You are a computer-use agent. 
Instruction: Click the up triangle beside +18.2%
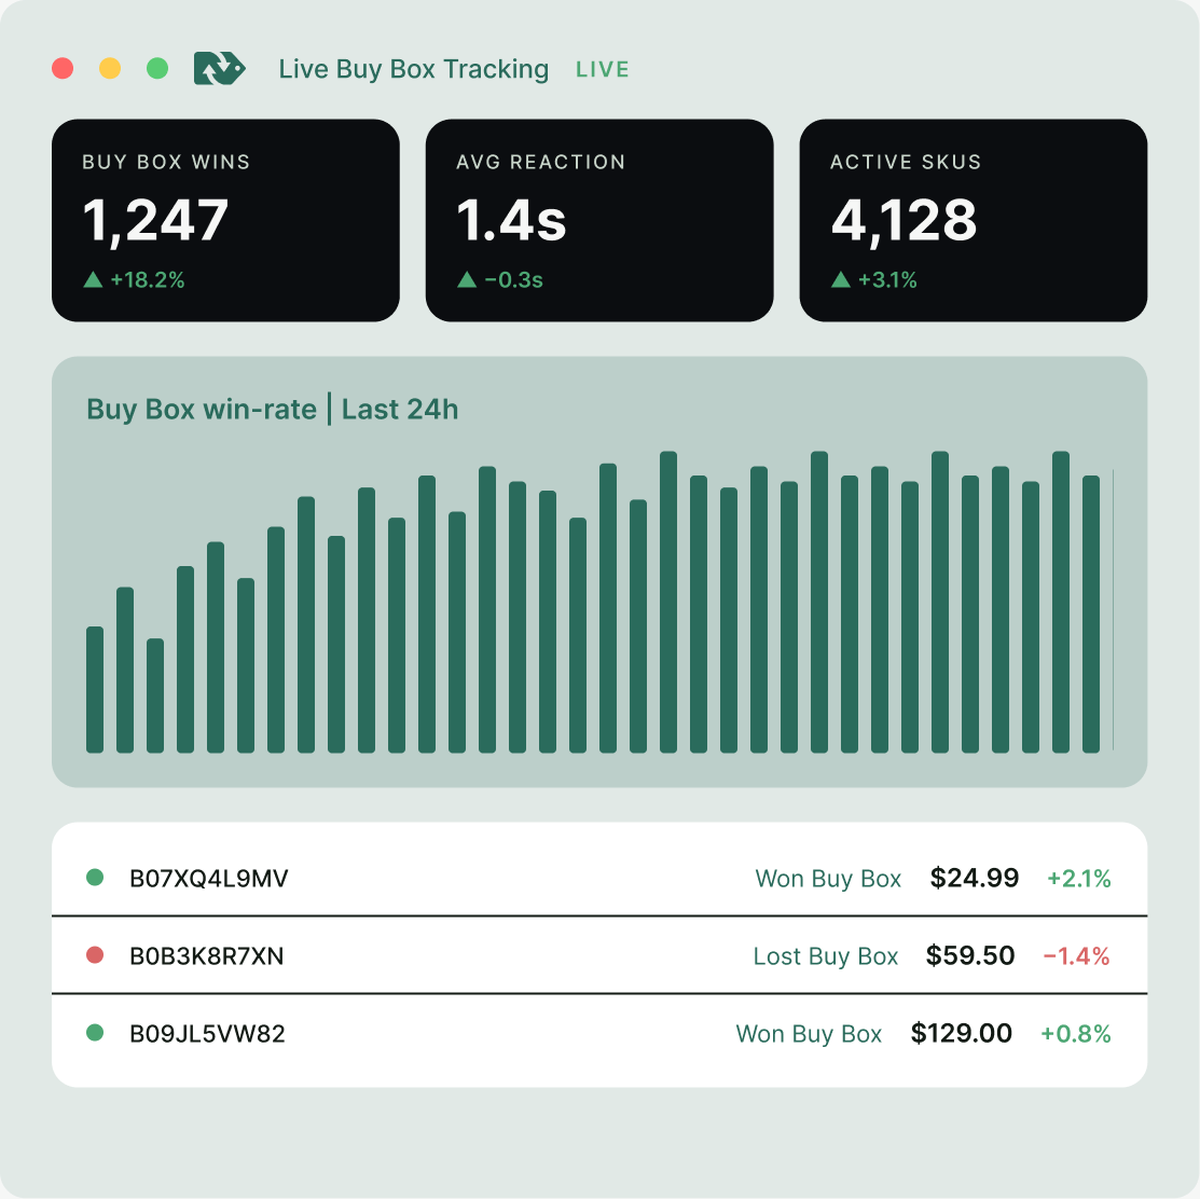click(93, 280)
